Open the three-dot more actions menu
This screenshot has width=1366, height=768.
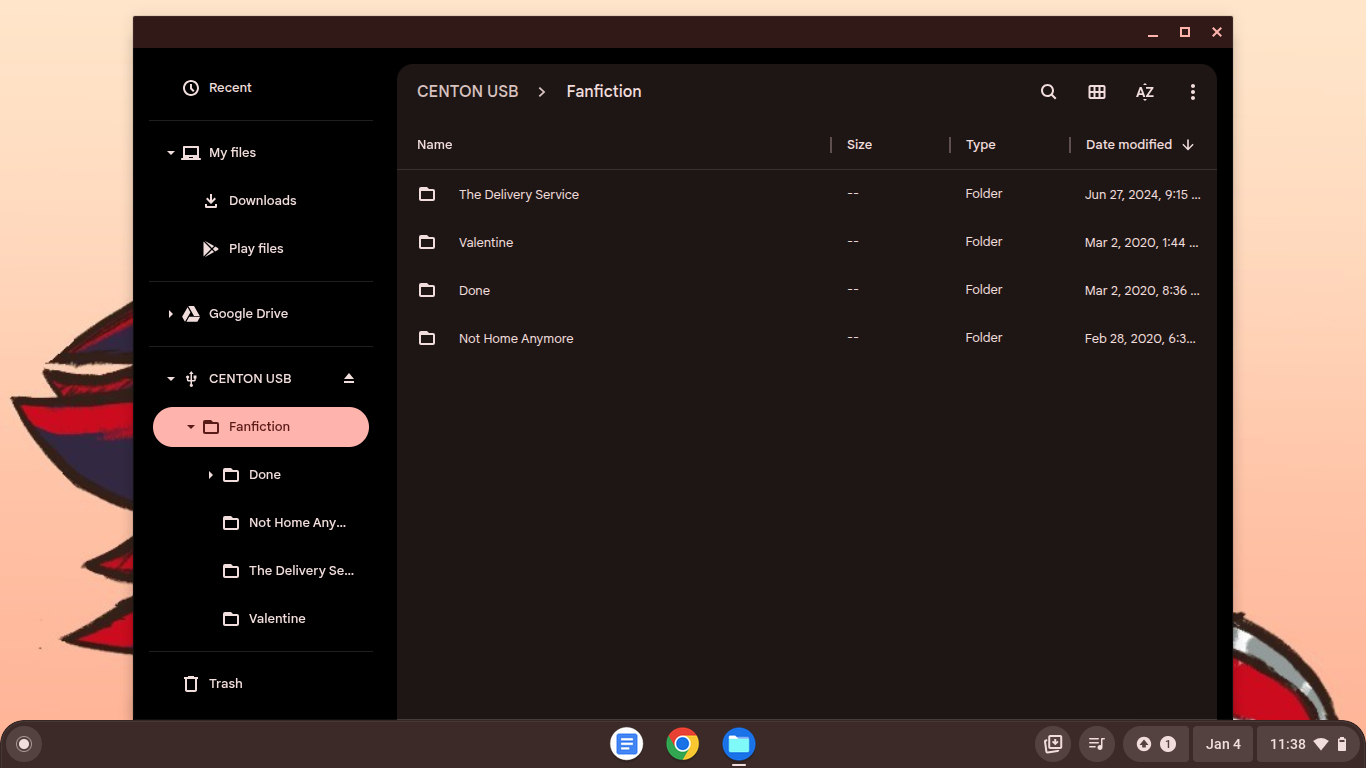1193,92
